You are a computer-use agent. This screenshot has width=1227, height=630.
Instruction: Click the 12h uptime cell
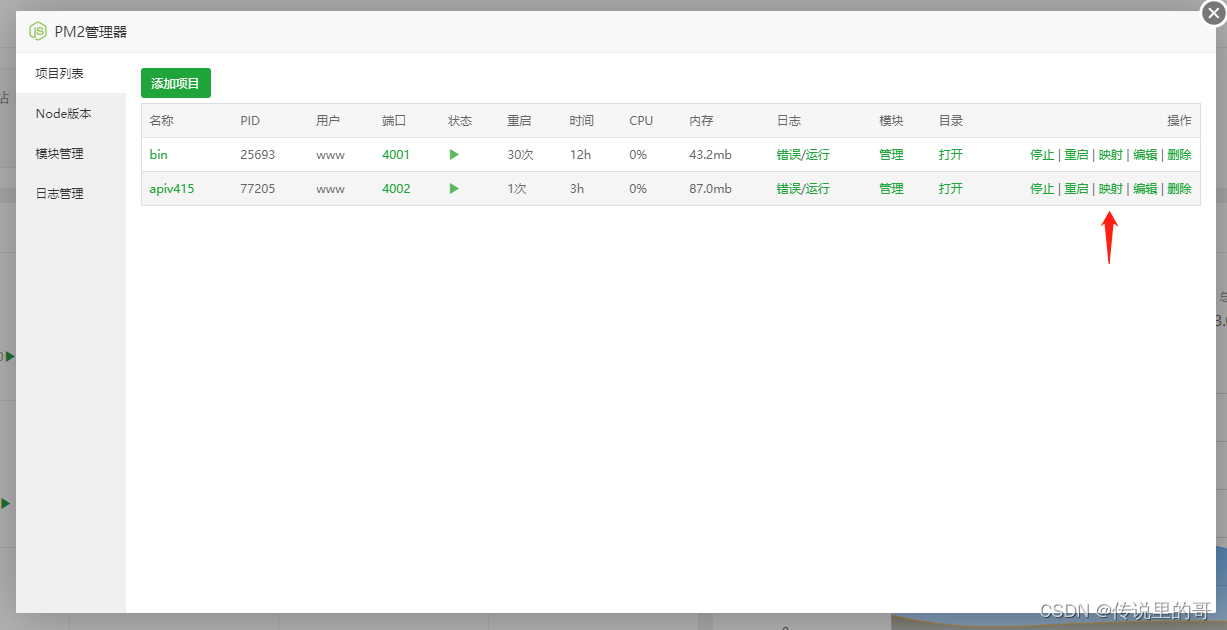click(x=579, y=155)
